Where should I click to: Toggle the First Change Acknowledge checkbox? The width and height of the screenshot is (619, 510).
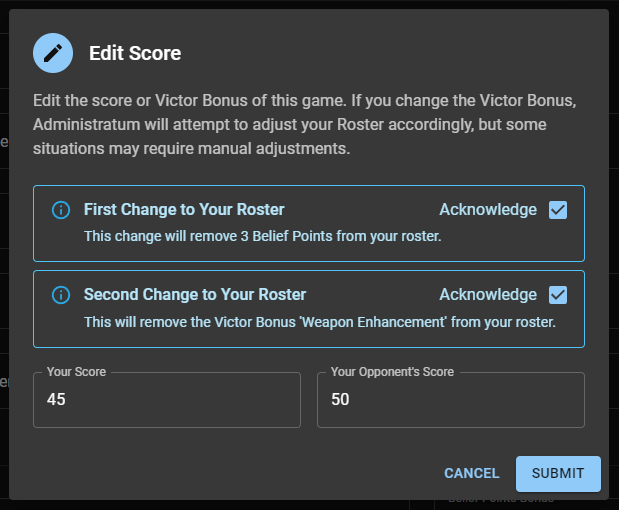(x=558, y=210)
